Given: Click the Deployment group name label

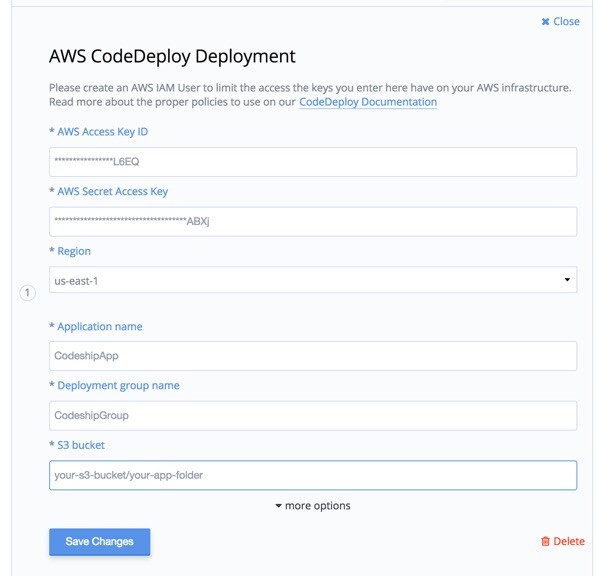Looking at the screenshot, I should [118, 385].
